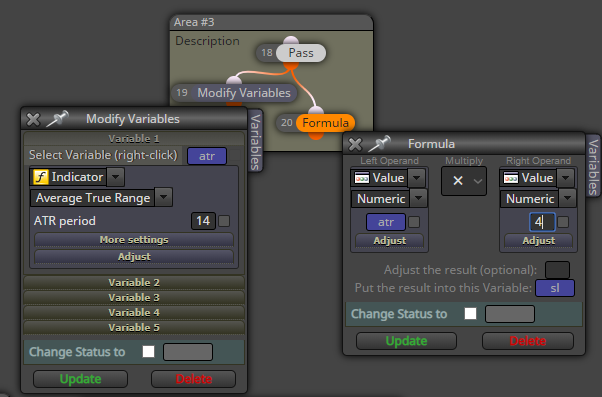Expand the Variable 5 section

coord(134,328)
